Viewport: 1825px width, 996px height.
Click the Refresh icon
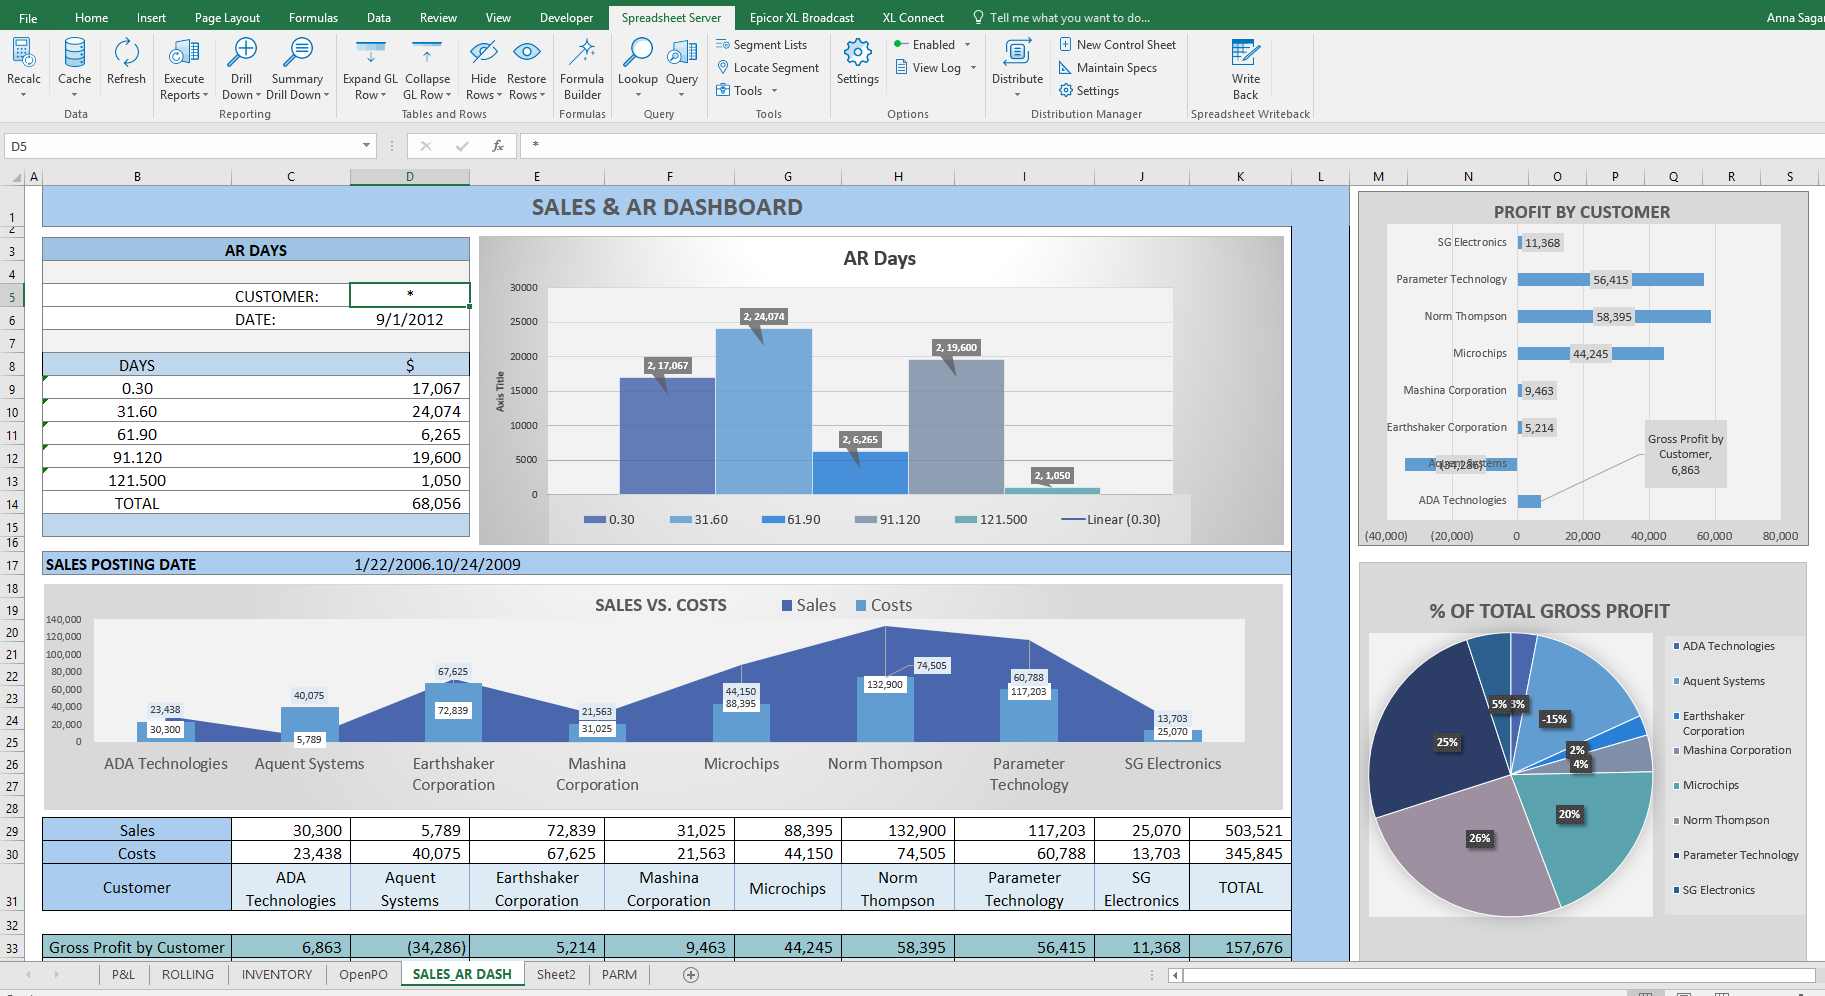coord(126,55)
